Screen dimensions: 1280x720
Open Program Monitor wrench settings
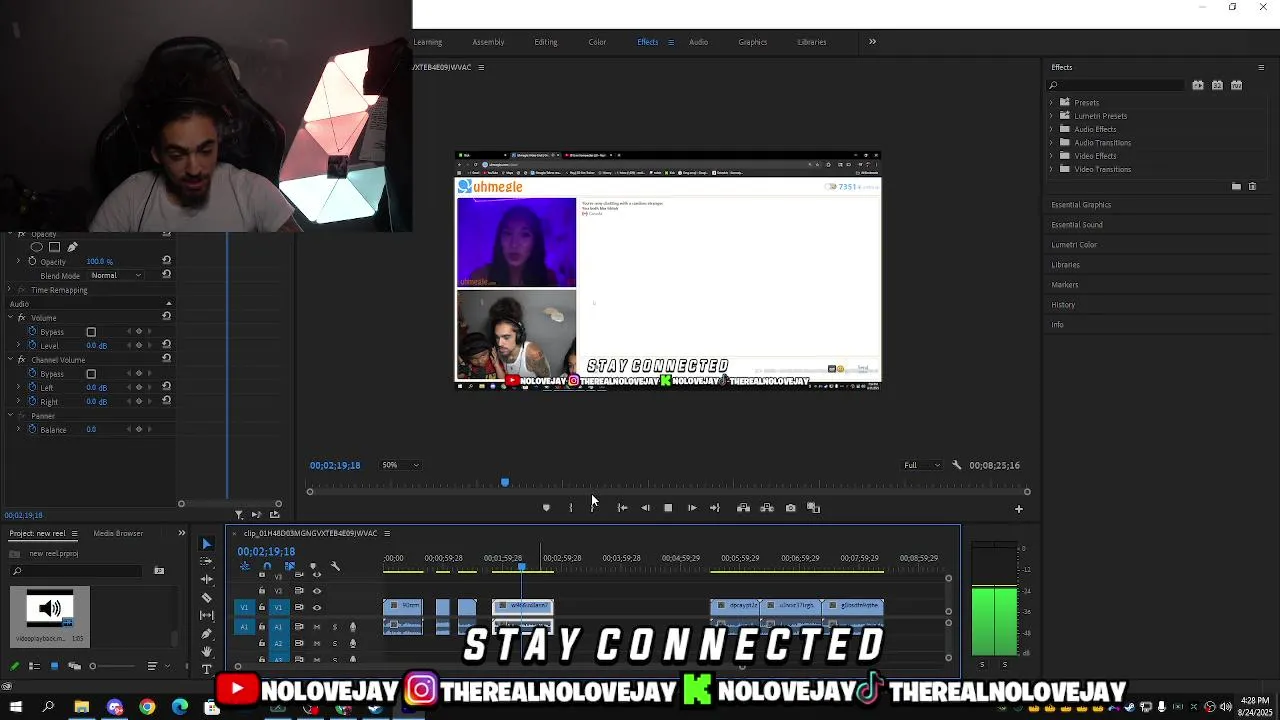pyautogui.click(x=956, y=465)
